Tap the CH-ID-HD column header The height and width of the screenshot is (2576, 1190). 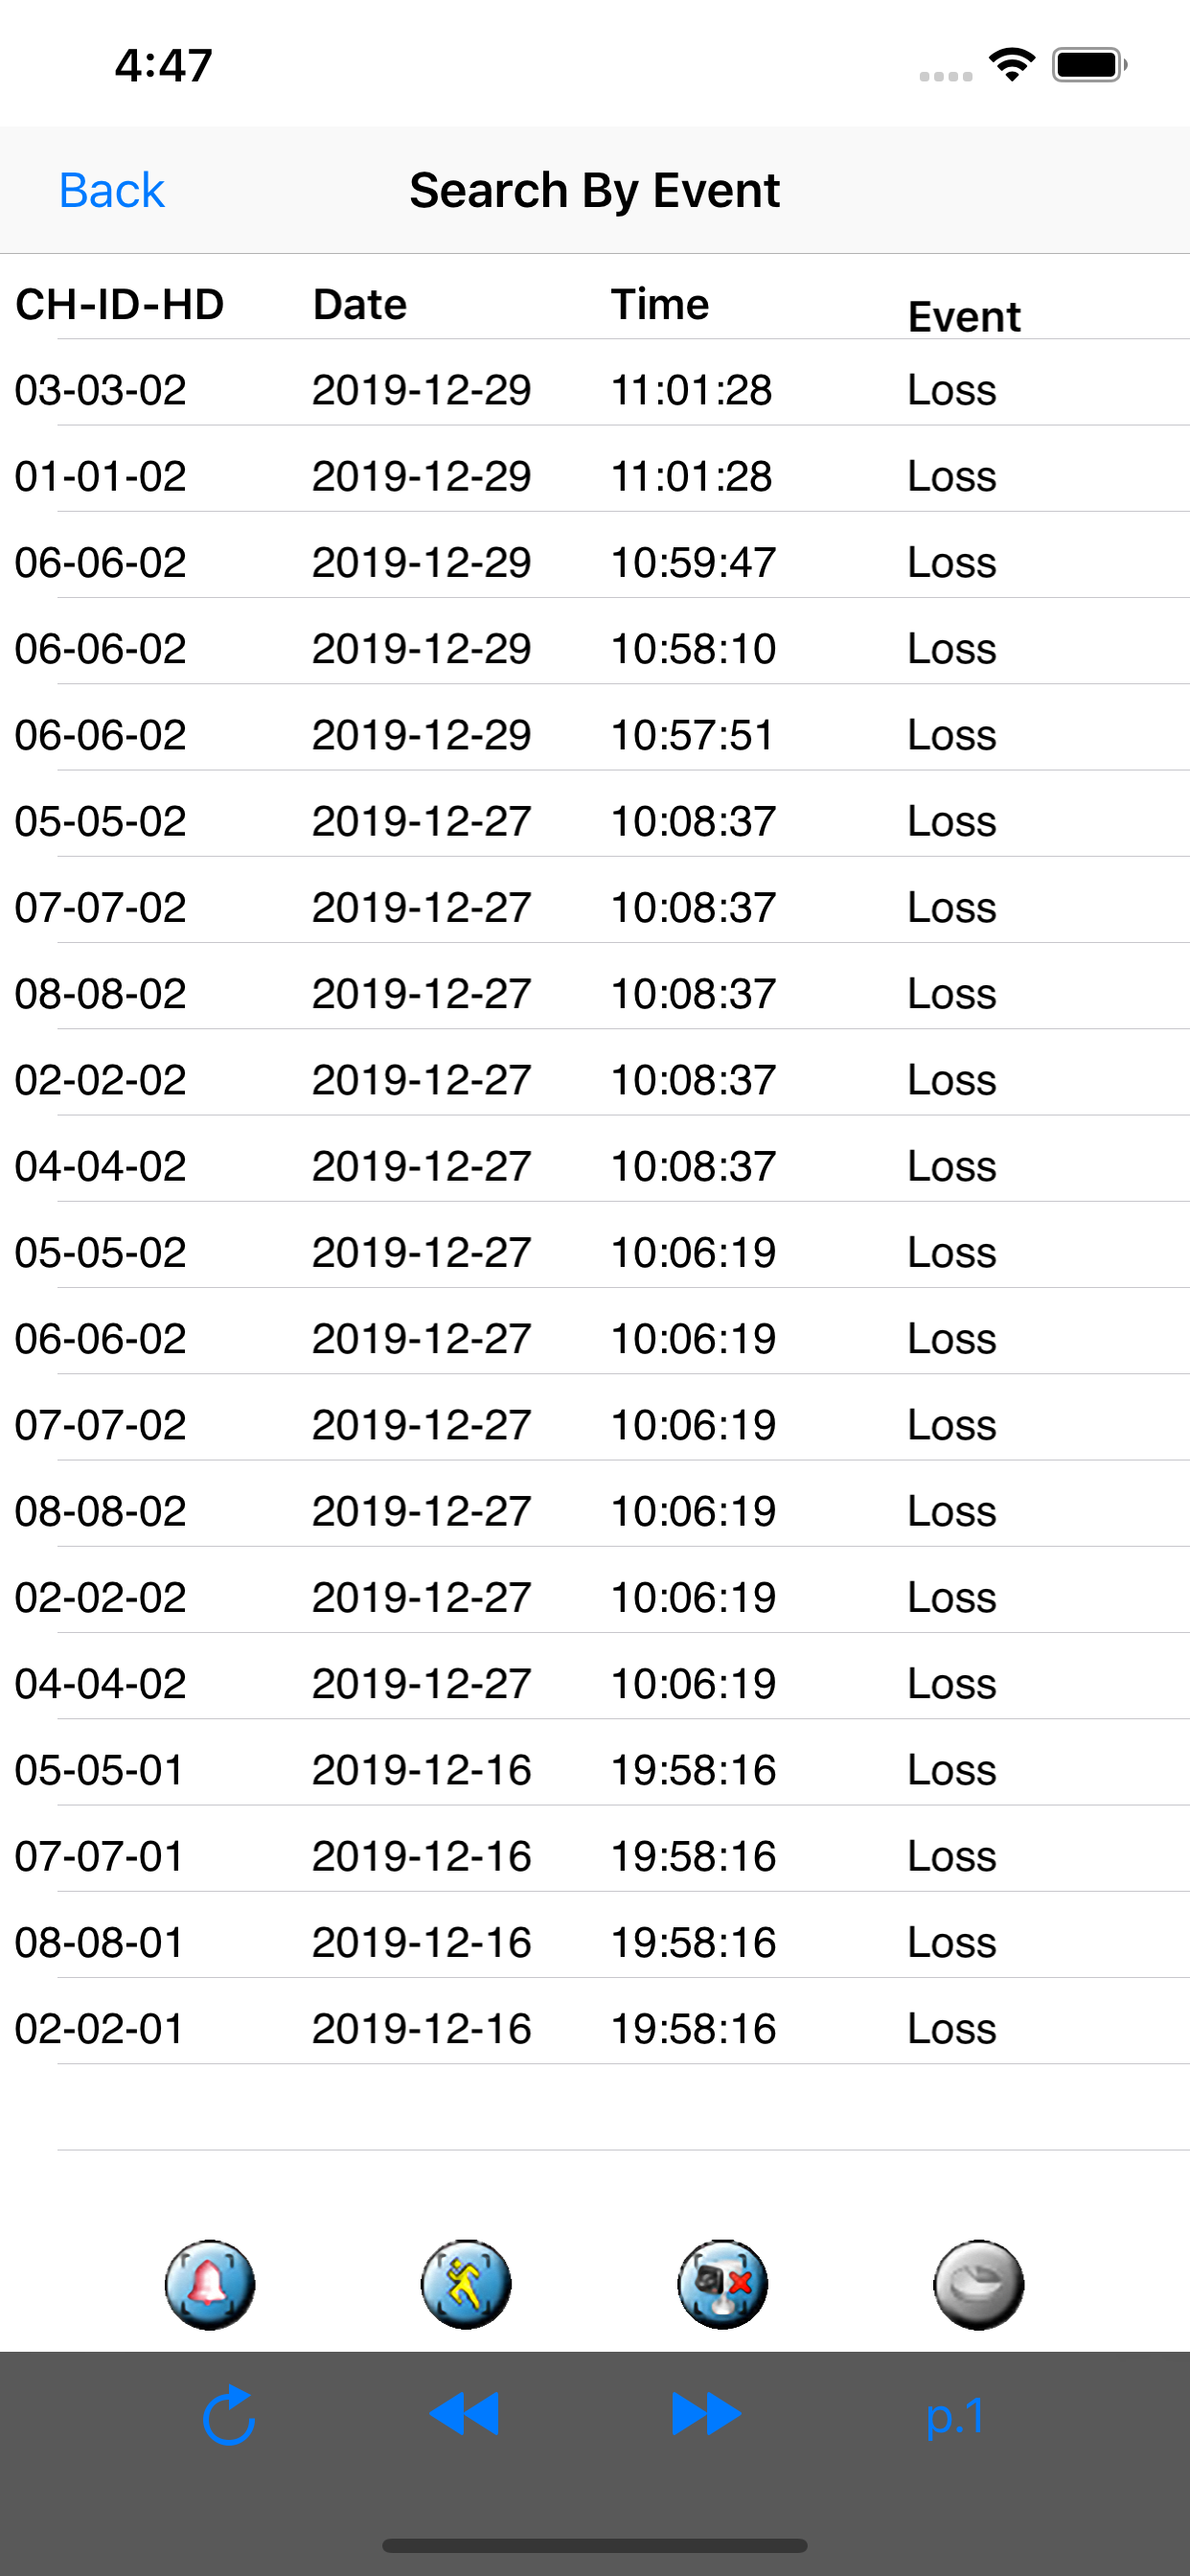pos(119,303)
